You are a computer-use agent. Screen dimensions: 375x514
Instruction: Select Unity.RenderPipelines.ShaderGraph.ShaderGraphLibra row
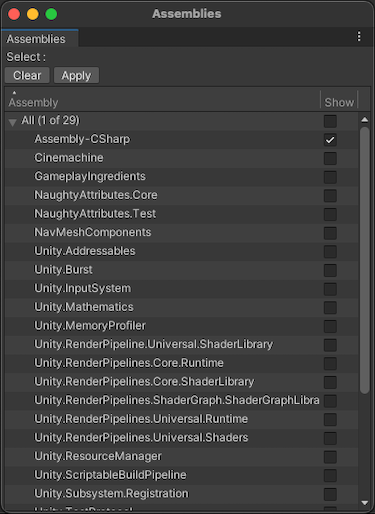pos(182,401)
